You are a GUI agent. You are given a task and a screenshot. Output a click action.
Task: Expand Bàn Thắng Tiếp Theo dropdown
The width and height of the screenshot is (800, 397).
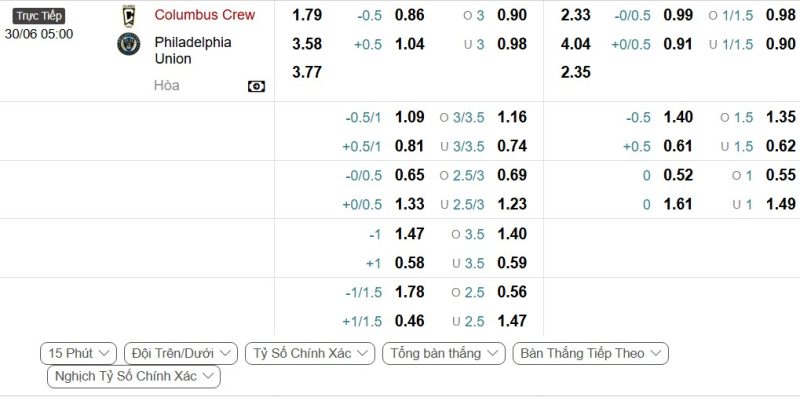point(591,353)
